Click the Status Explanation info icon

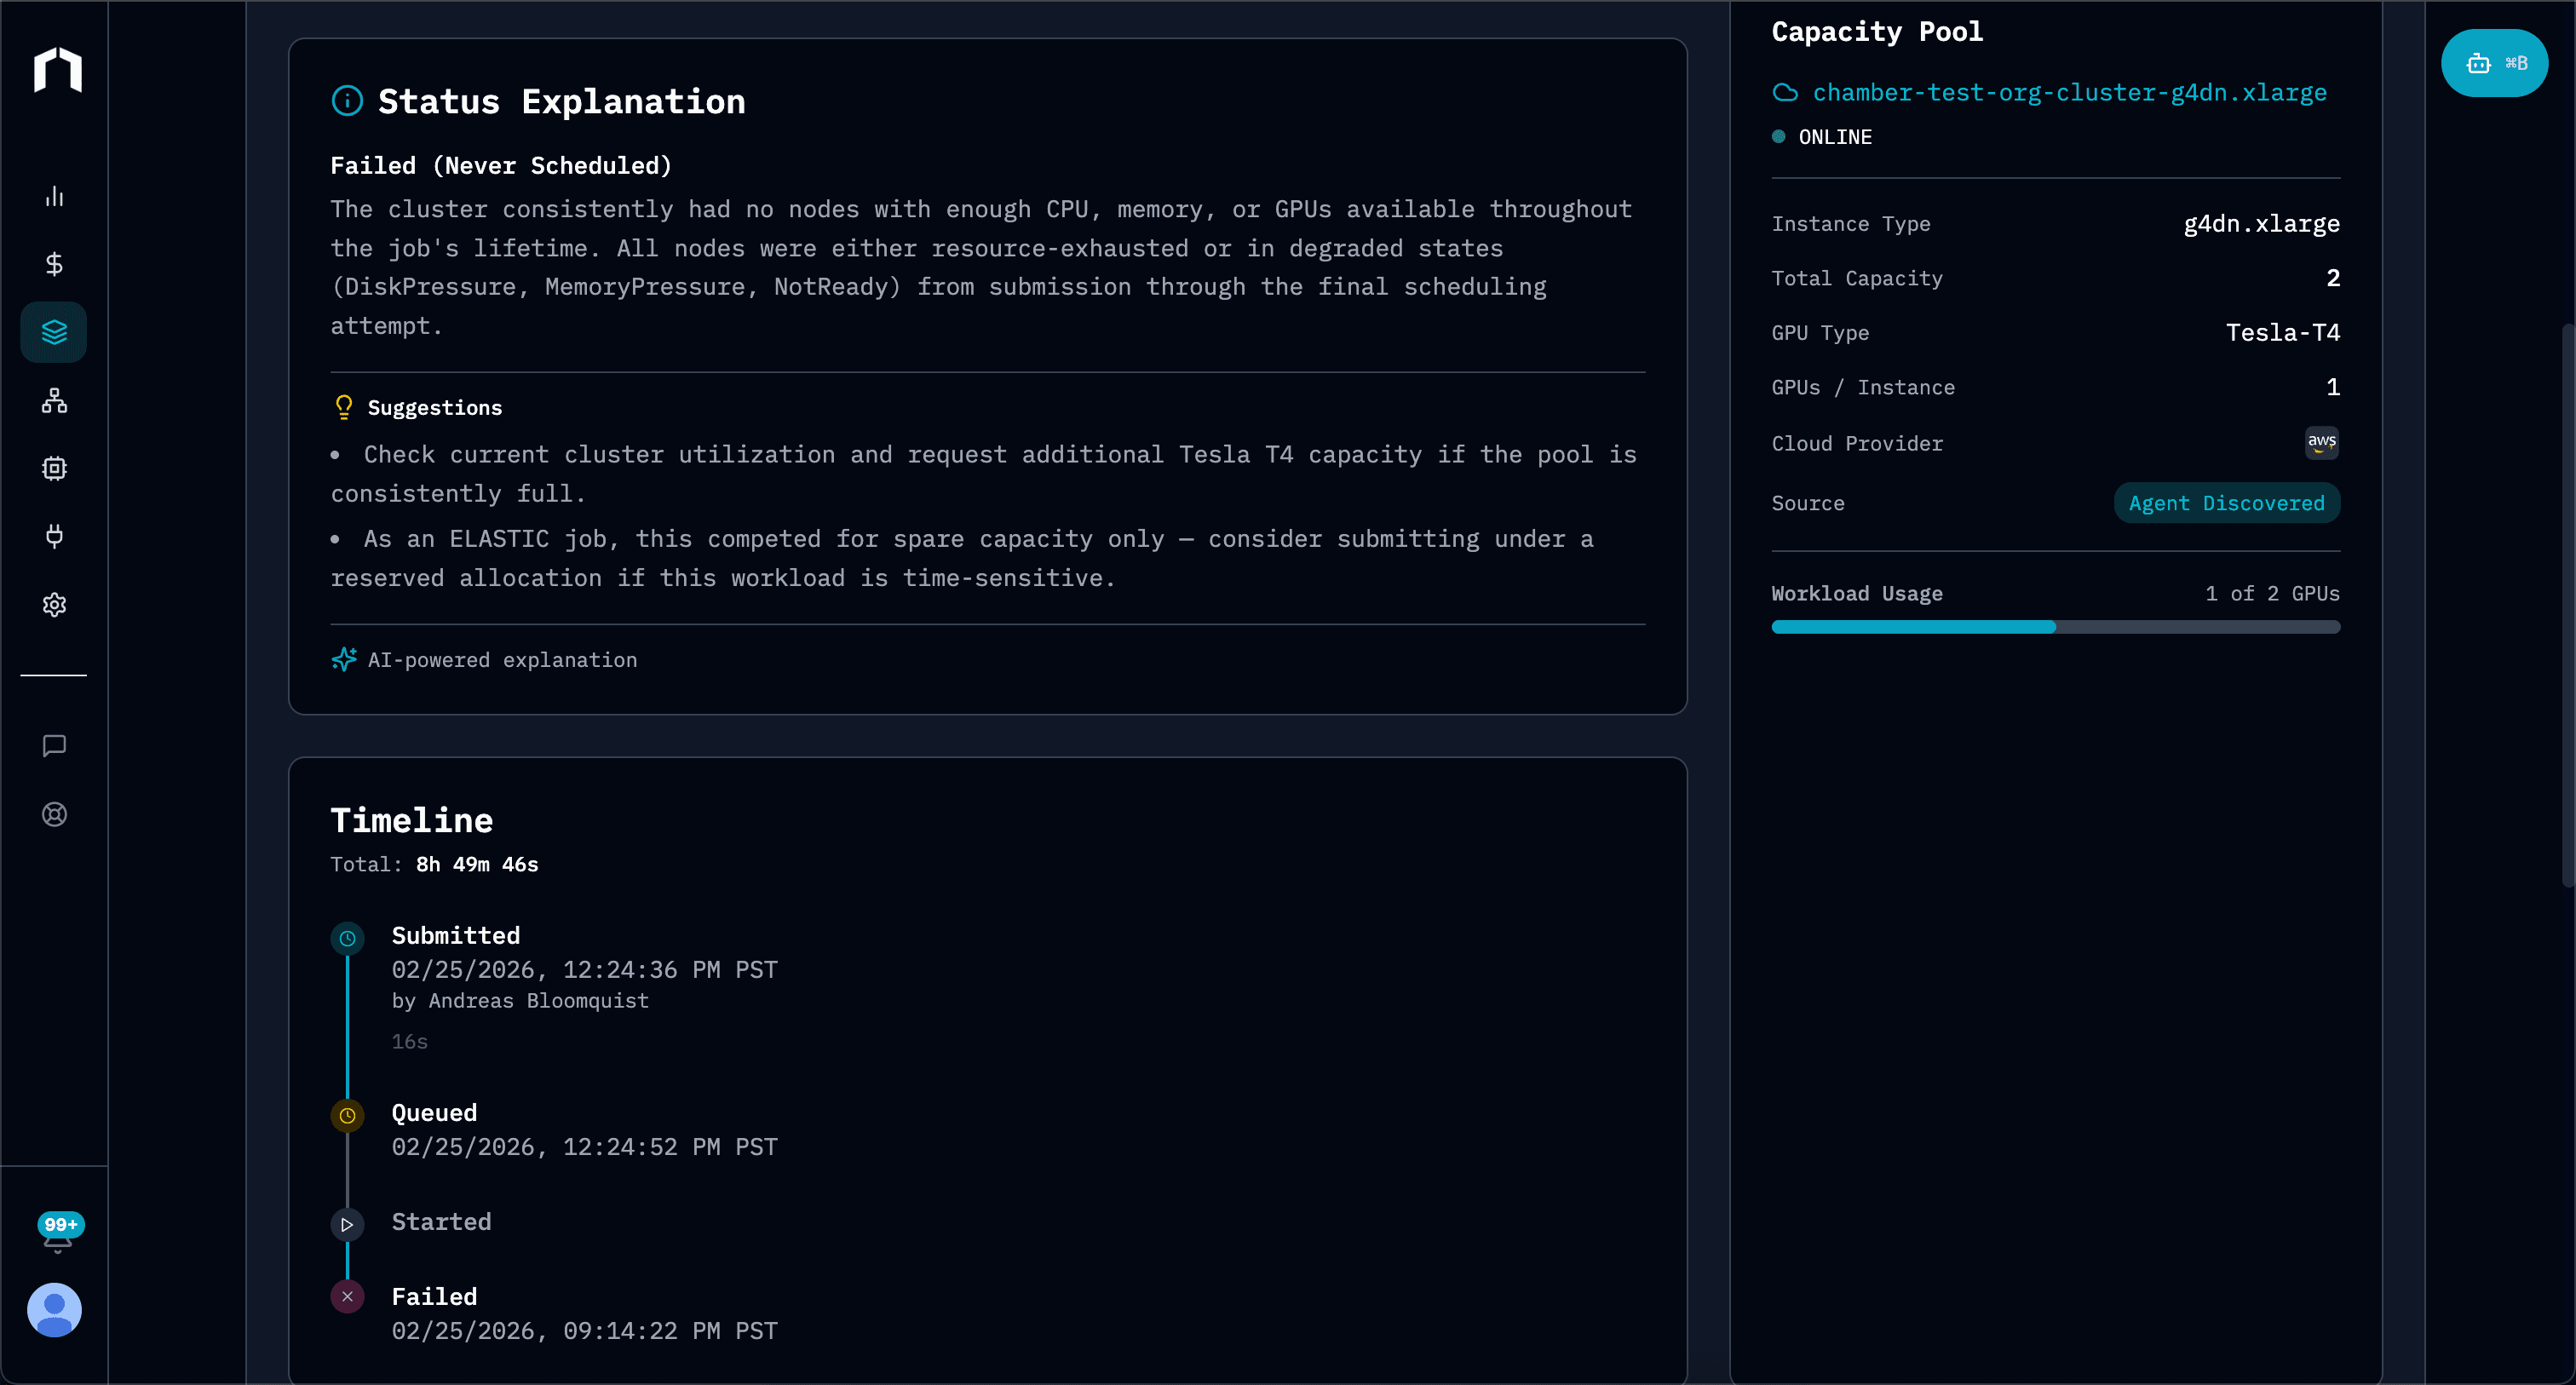[347, 101]
